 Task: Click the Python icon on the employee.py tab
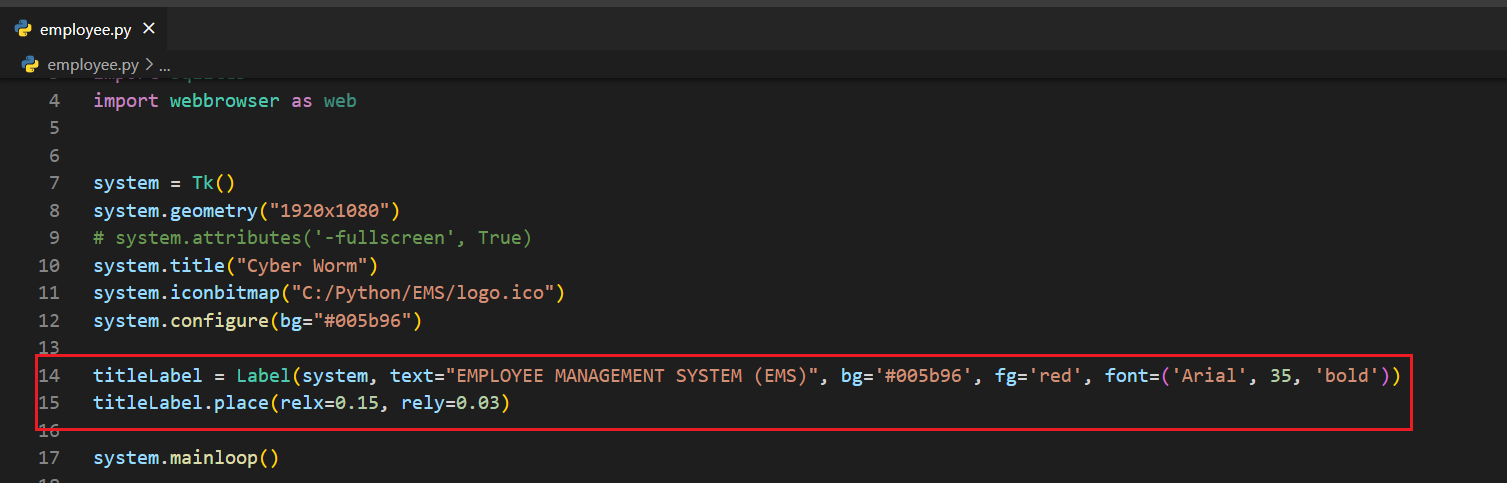click(x=23, y=29)
